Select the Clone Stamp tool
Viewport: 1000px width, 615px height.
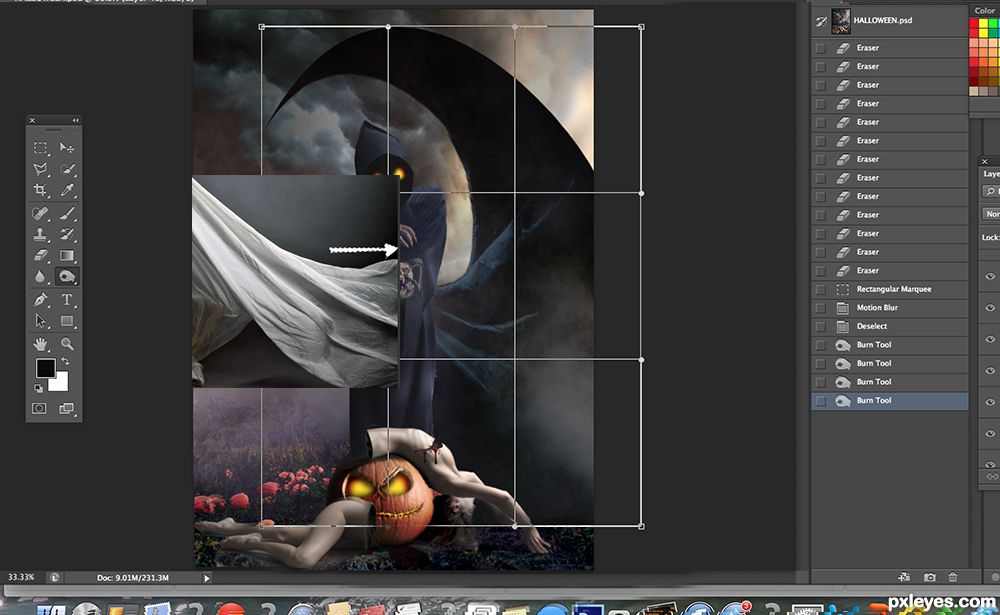40,234
